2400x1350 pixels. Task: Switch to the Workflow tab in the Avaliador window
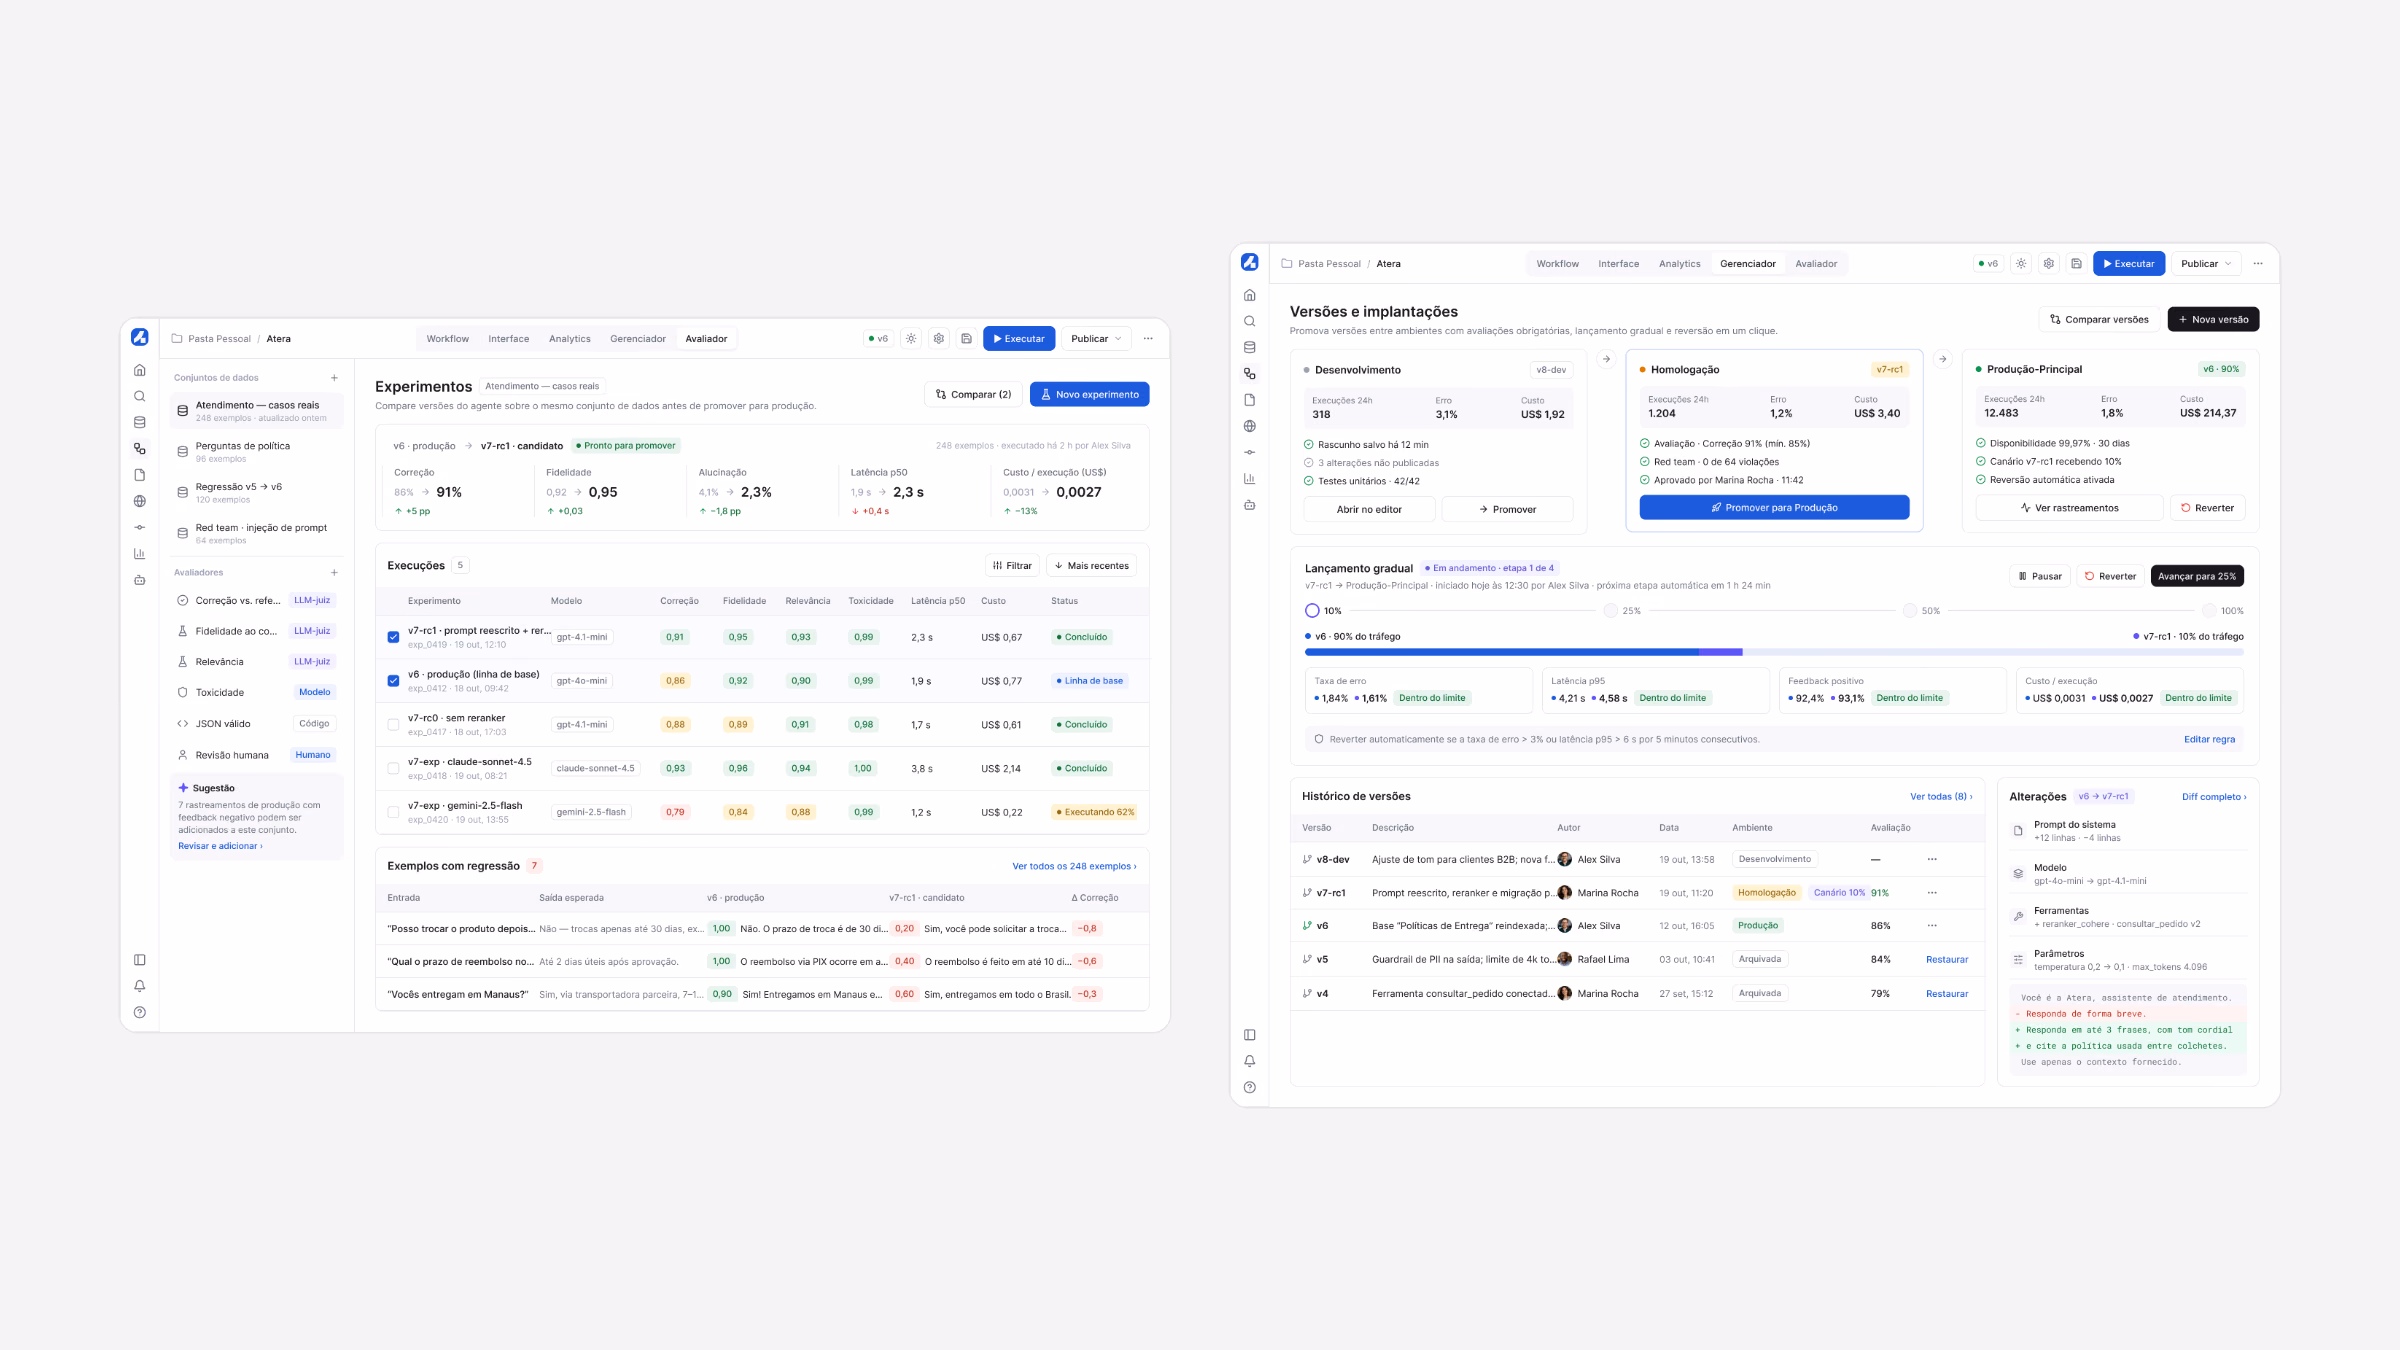click(447, 339)
